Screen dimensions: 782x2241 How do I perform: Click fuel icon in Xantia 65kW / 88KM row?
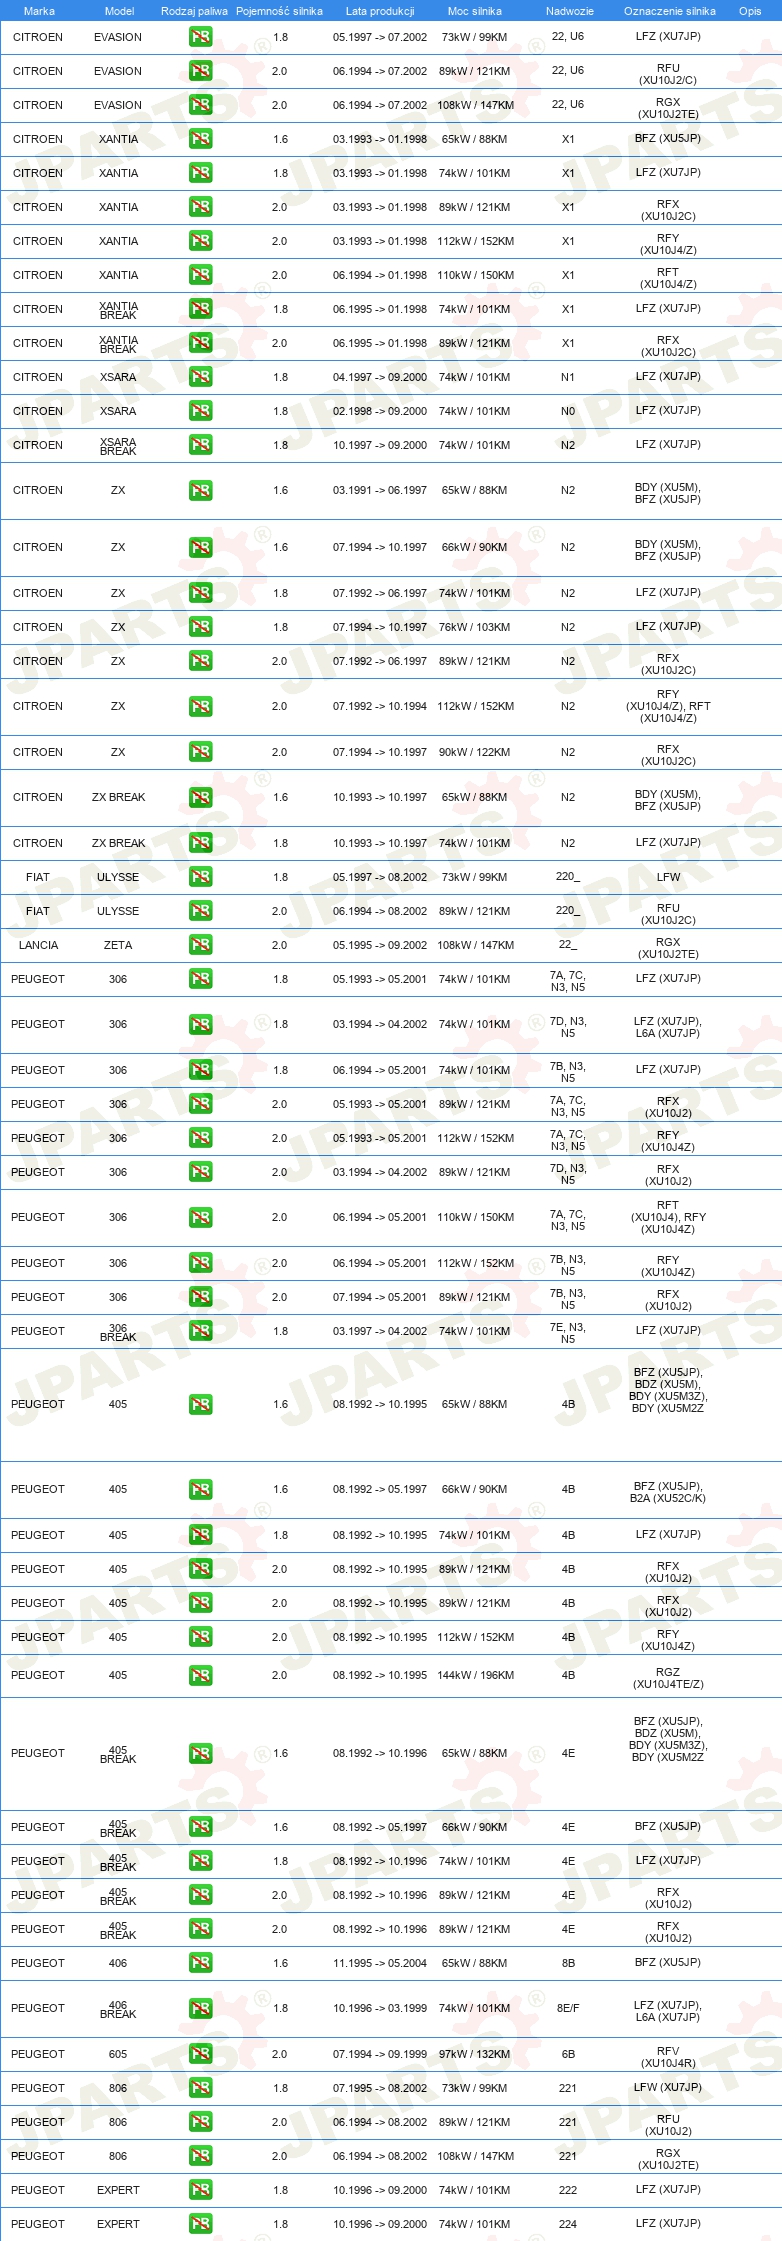[200, 139]
